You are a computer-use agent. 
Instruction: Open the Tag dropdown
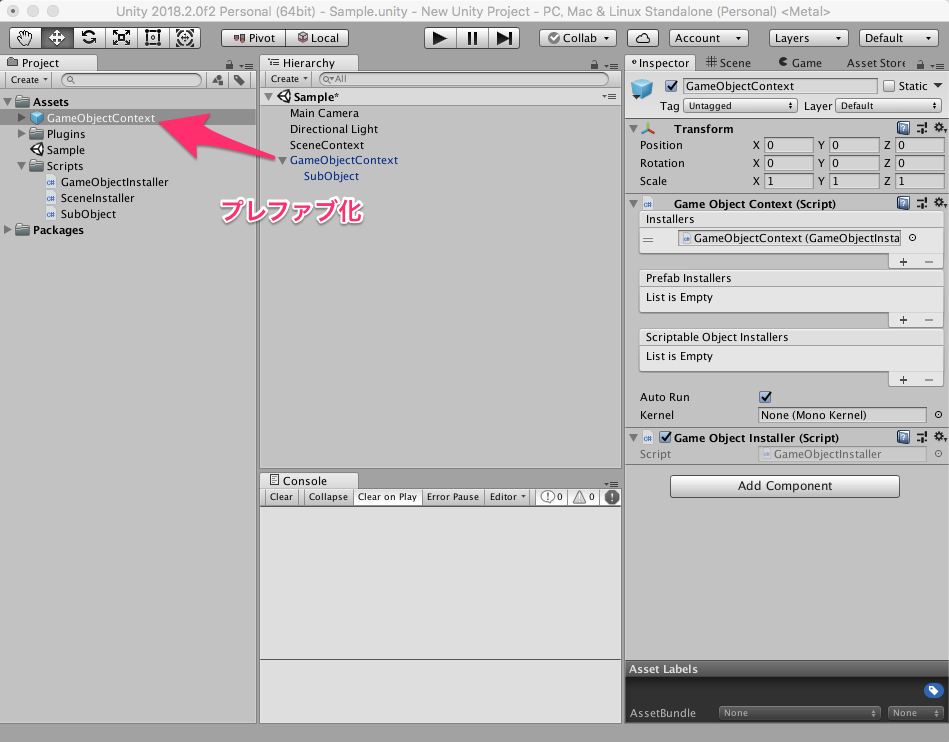tap(740, 106)
